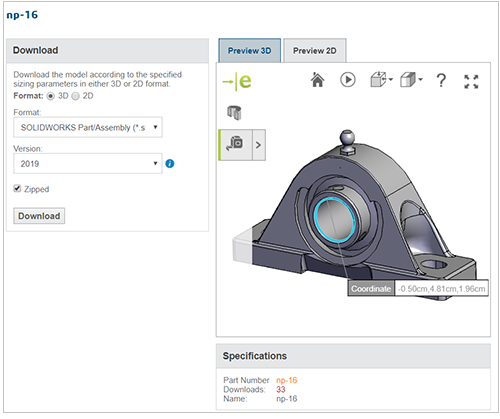Click the Download button
The height and width of the screenshot is (419, 500).
coord(39,216)
